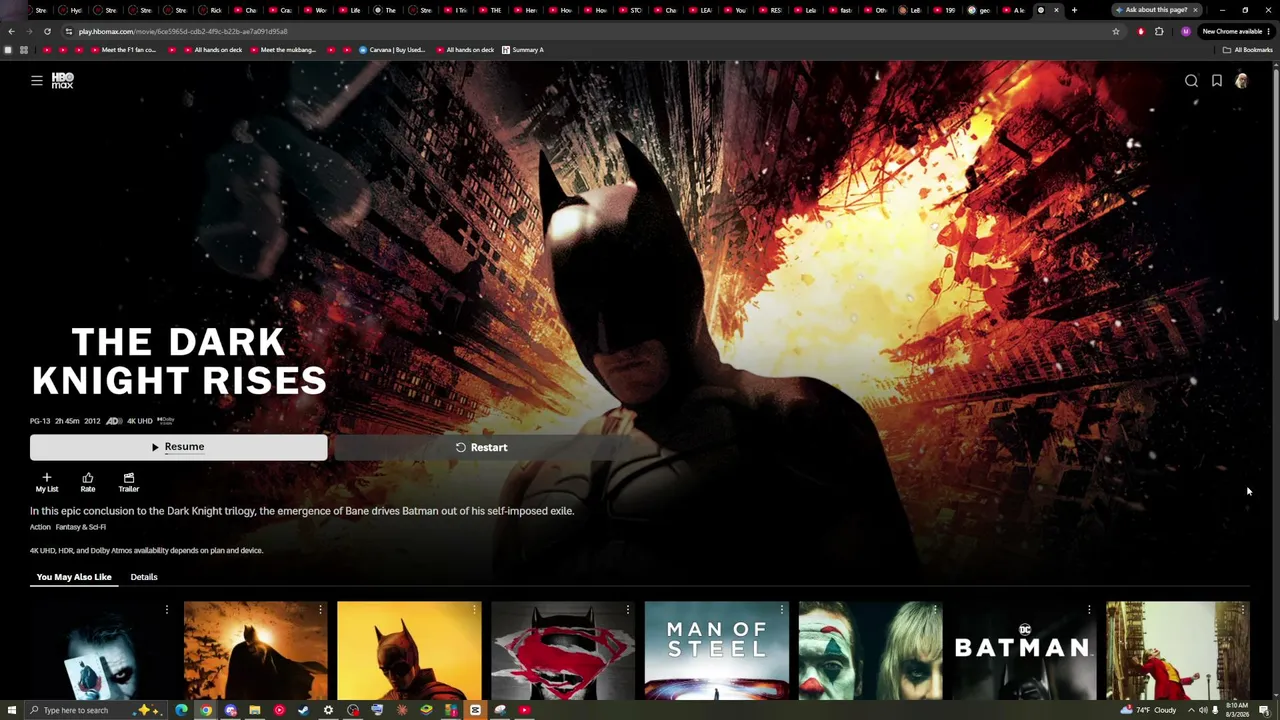1280x720 pixels.
Task: Open options menu on DC Batman card
Action: click(x=1089, y=609)
